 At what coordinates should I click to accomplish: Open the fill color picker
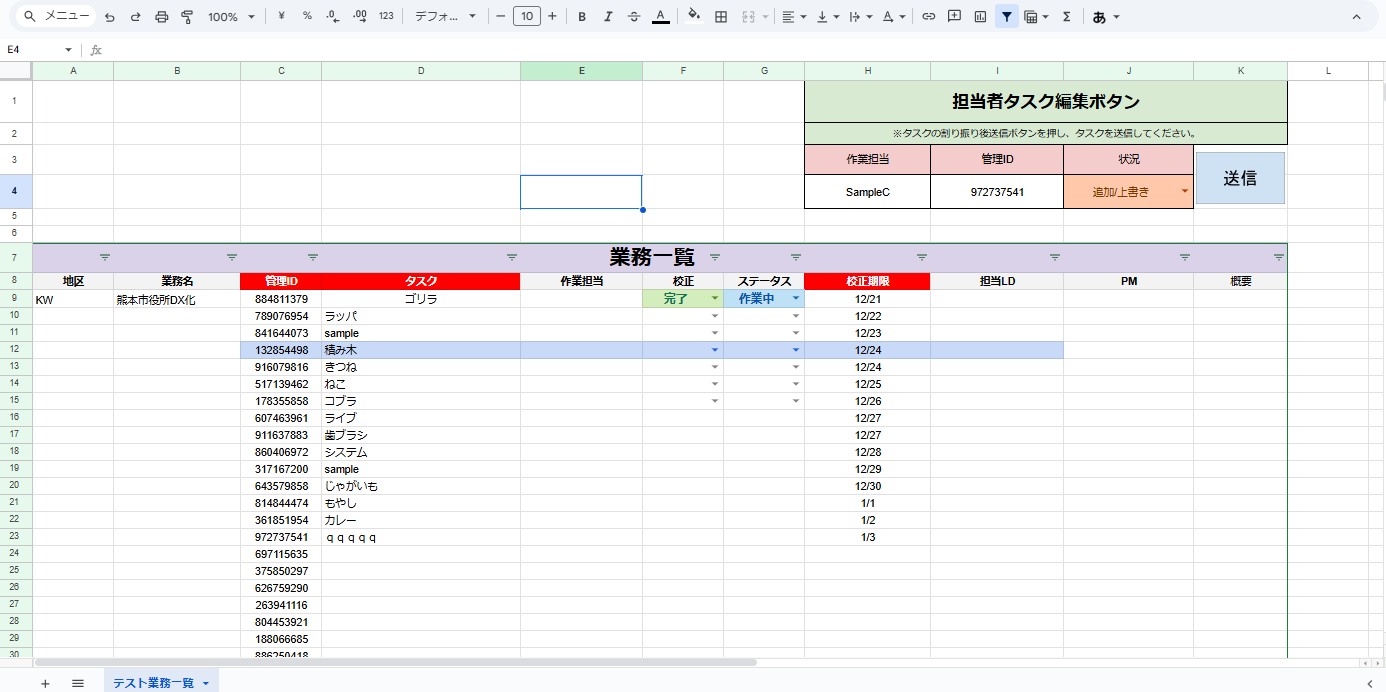tap(694, 17)
